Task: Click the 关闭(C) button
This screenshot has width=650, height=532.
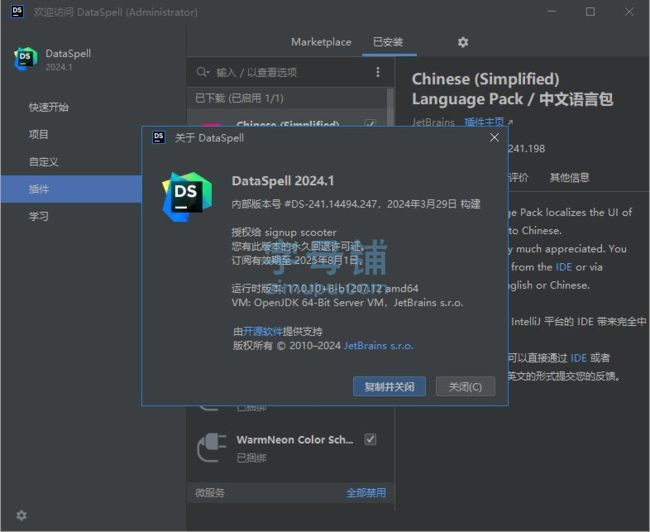Action: tap(465, 387)
